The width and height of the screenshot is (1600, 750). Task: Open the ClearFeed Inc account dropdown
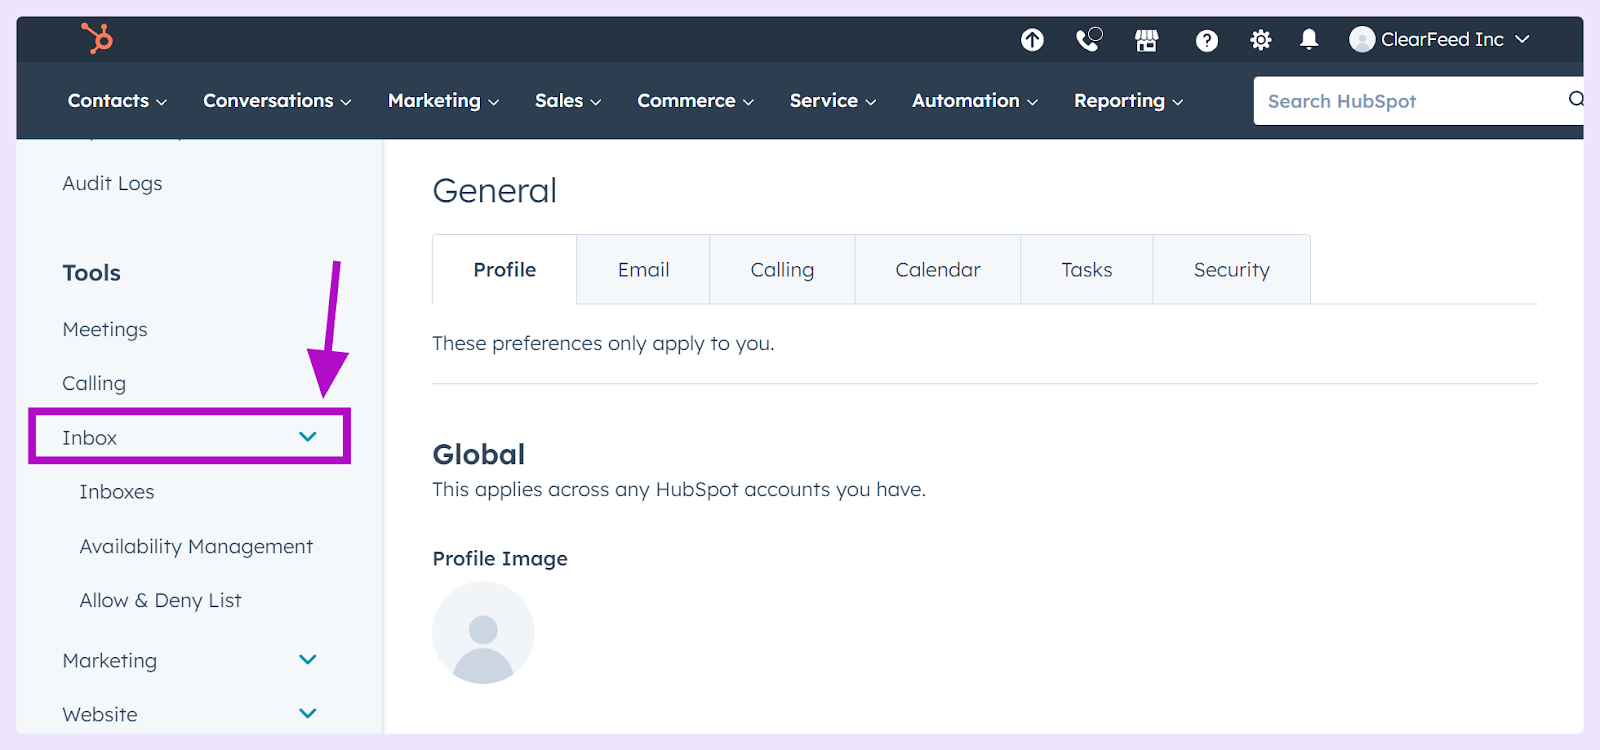point(1440,39)
